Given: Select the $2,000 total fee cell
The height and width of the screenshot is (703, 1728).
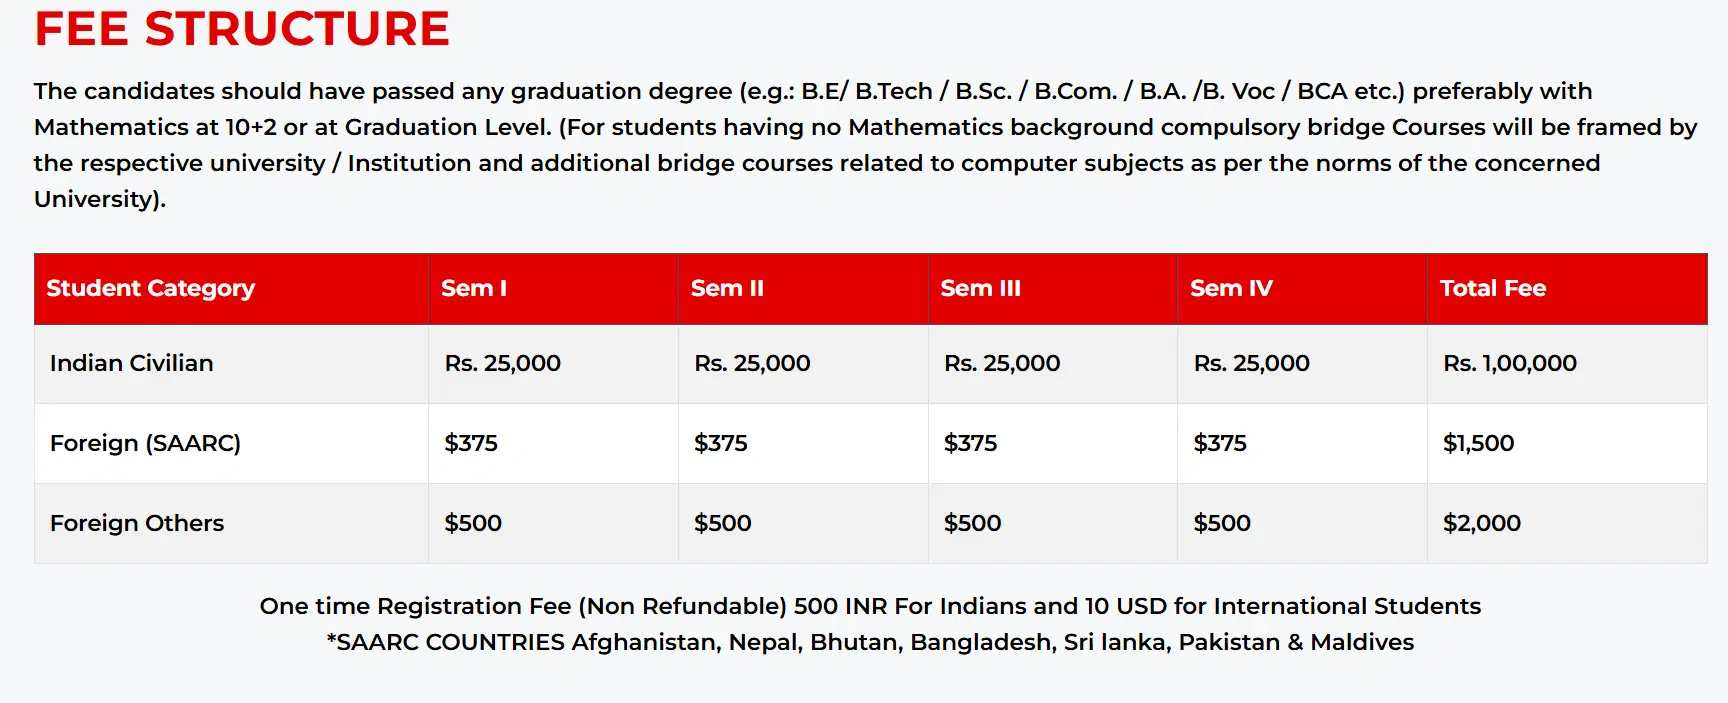Looking at the screenshot, I should click(x=1481, y=523).
